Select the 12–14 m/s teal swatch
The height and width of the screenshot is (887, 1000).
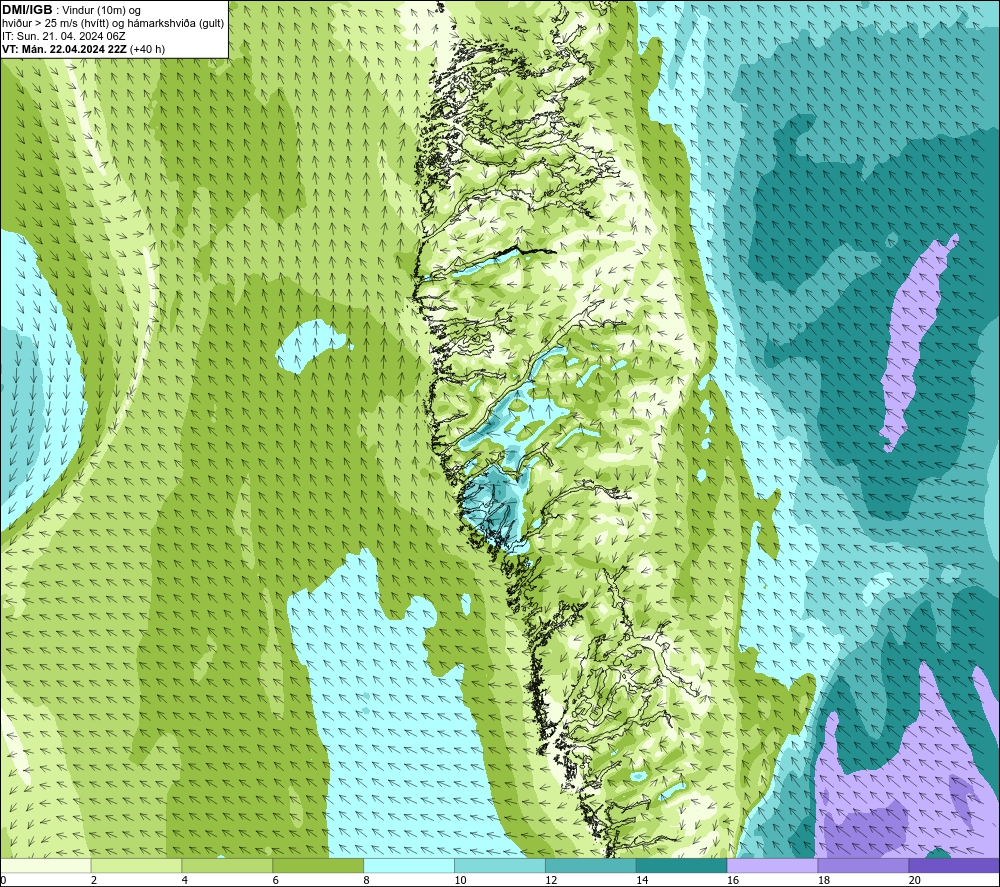click(591, 865)
